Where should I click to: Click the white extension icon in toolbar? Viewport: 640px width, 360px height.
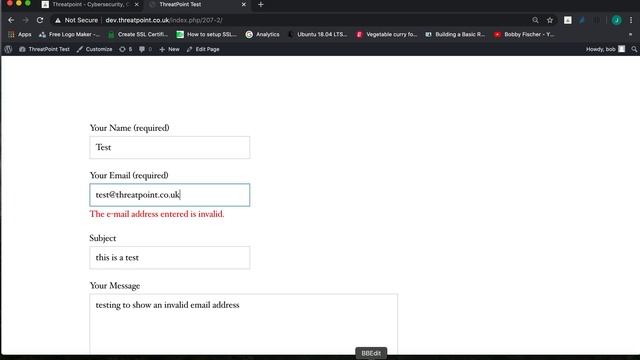click(x=567, y=20)
